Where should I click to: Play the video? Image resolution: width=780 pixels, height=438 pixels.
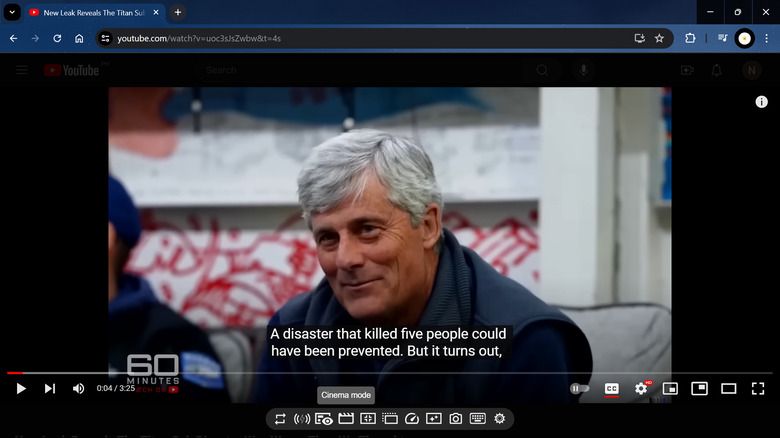(21, 388)
